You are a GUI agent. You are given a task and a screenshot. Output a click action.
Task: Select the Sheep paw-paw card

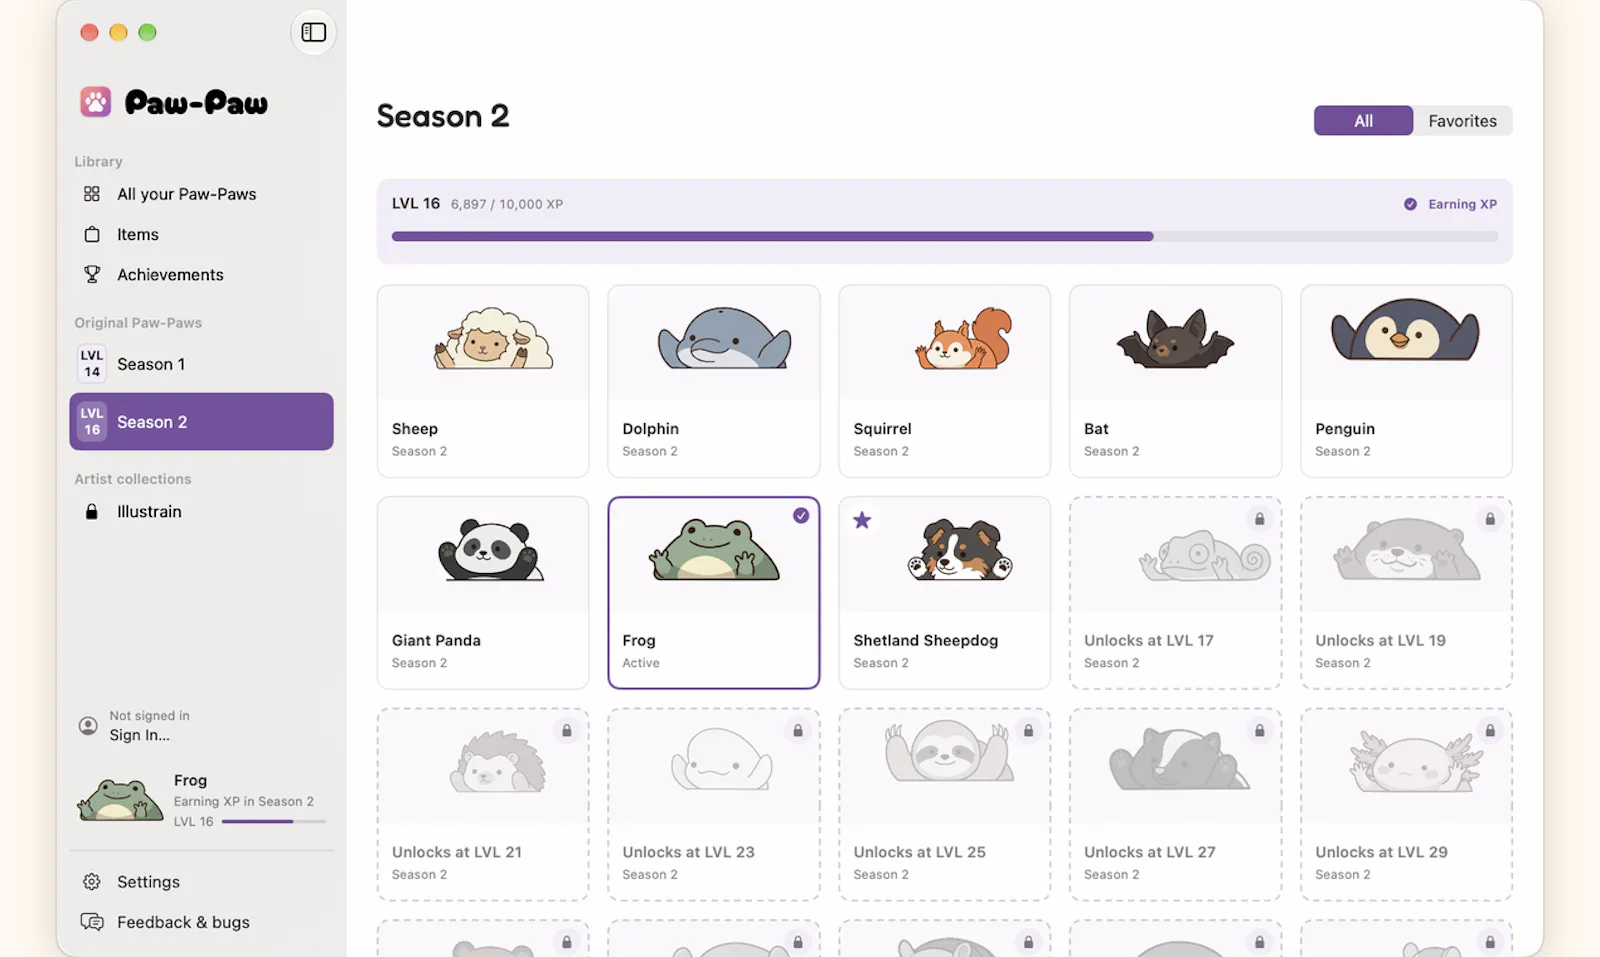(x=483, y=381)
